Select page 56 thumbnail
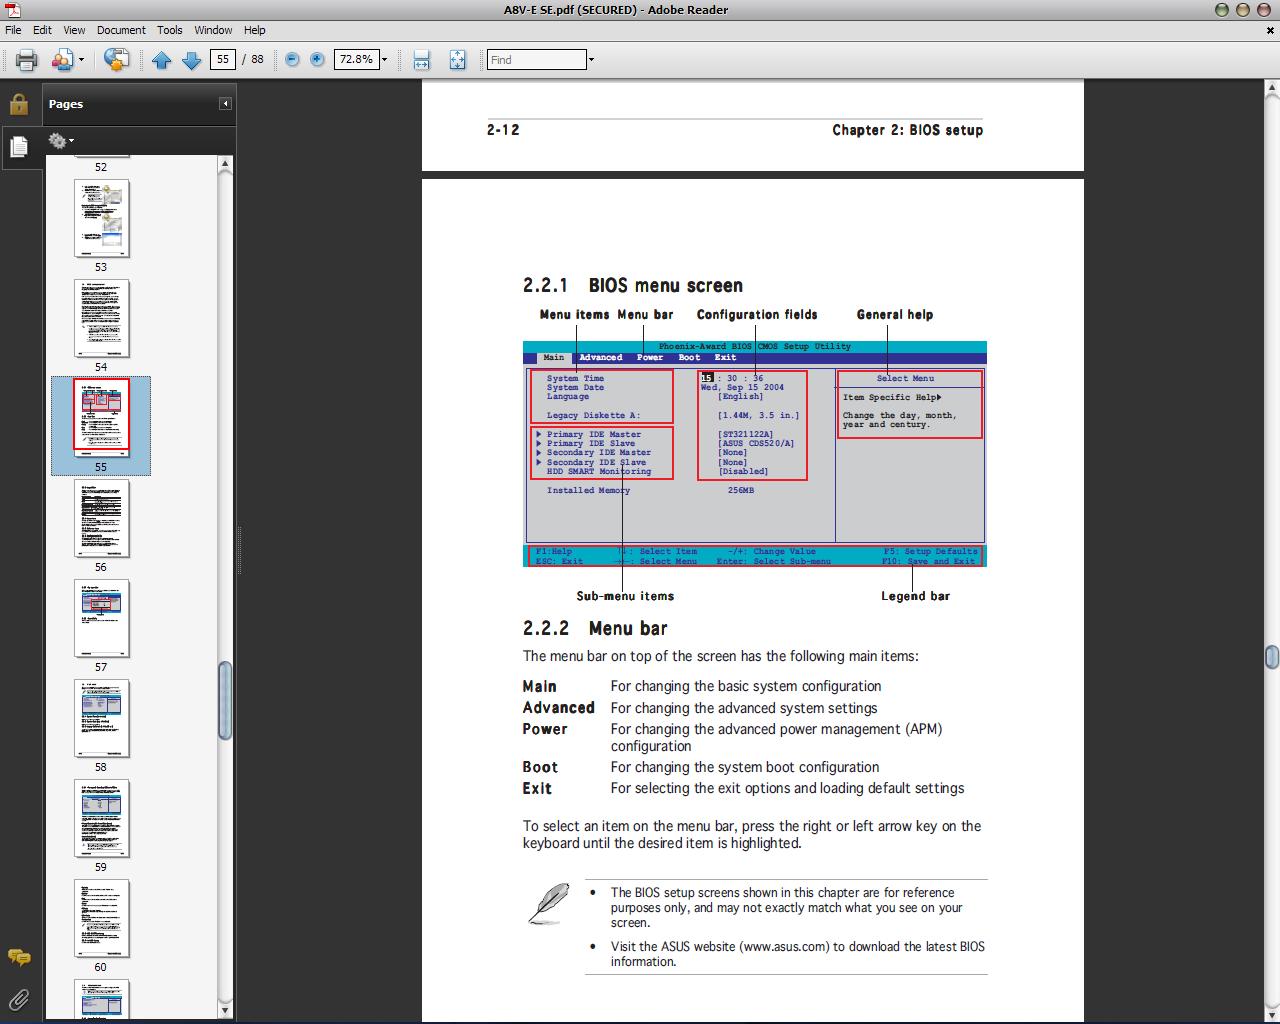Viewport: 1280px width, 1024px height. (101, 518)
